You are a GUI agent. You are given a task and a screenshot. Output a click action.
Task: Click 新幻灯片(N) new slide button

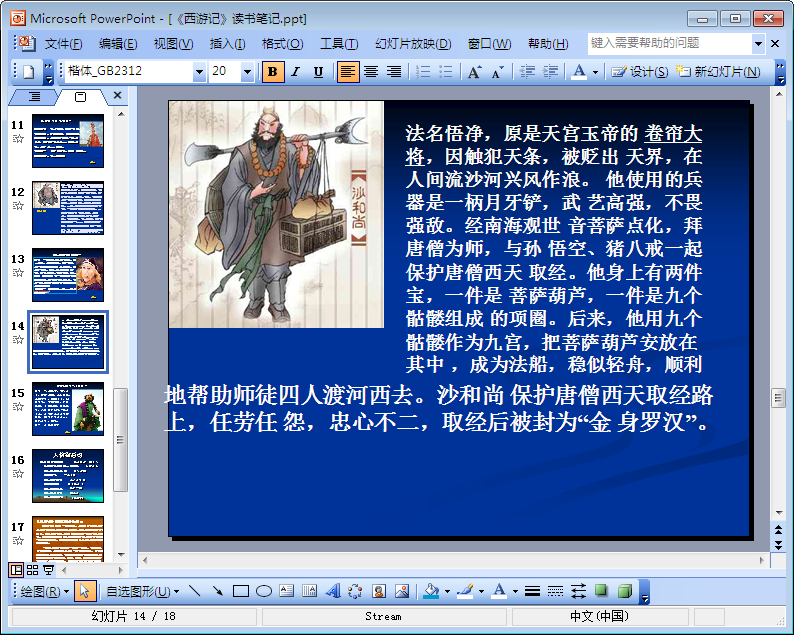(x=718, y=72)
